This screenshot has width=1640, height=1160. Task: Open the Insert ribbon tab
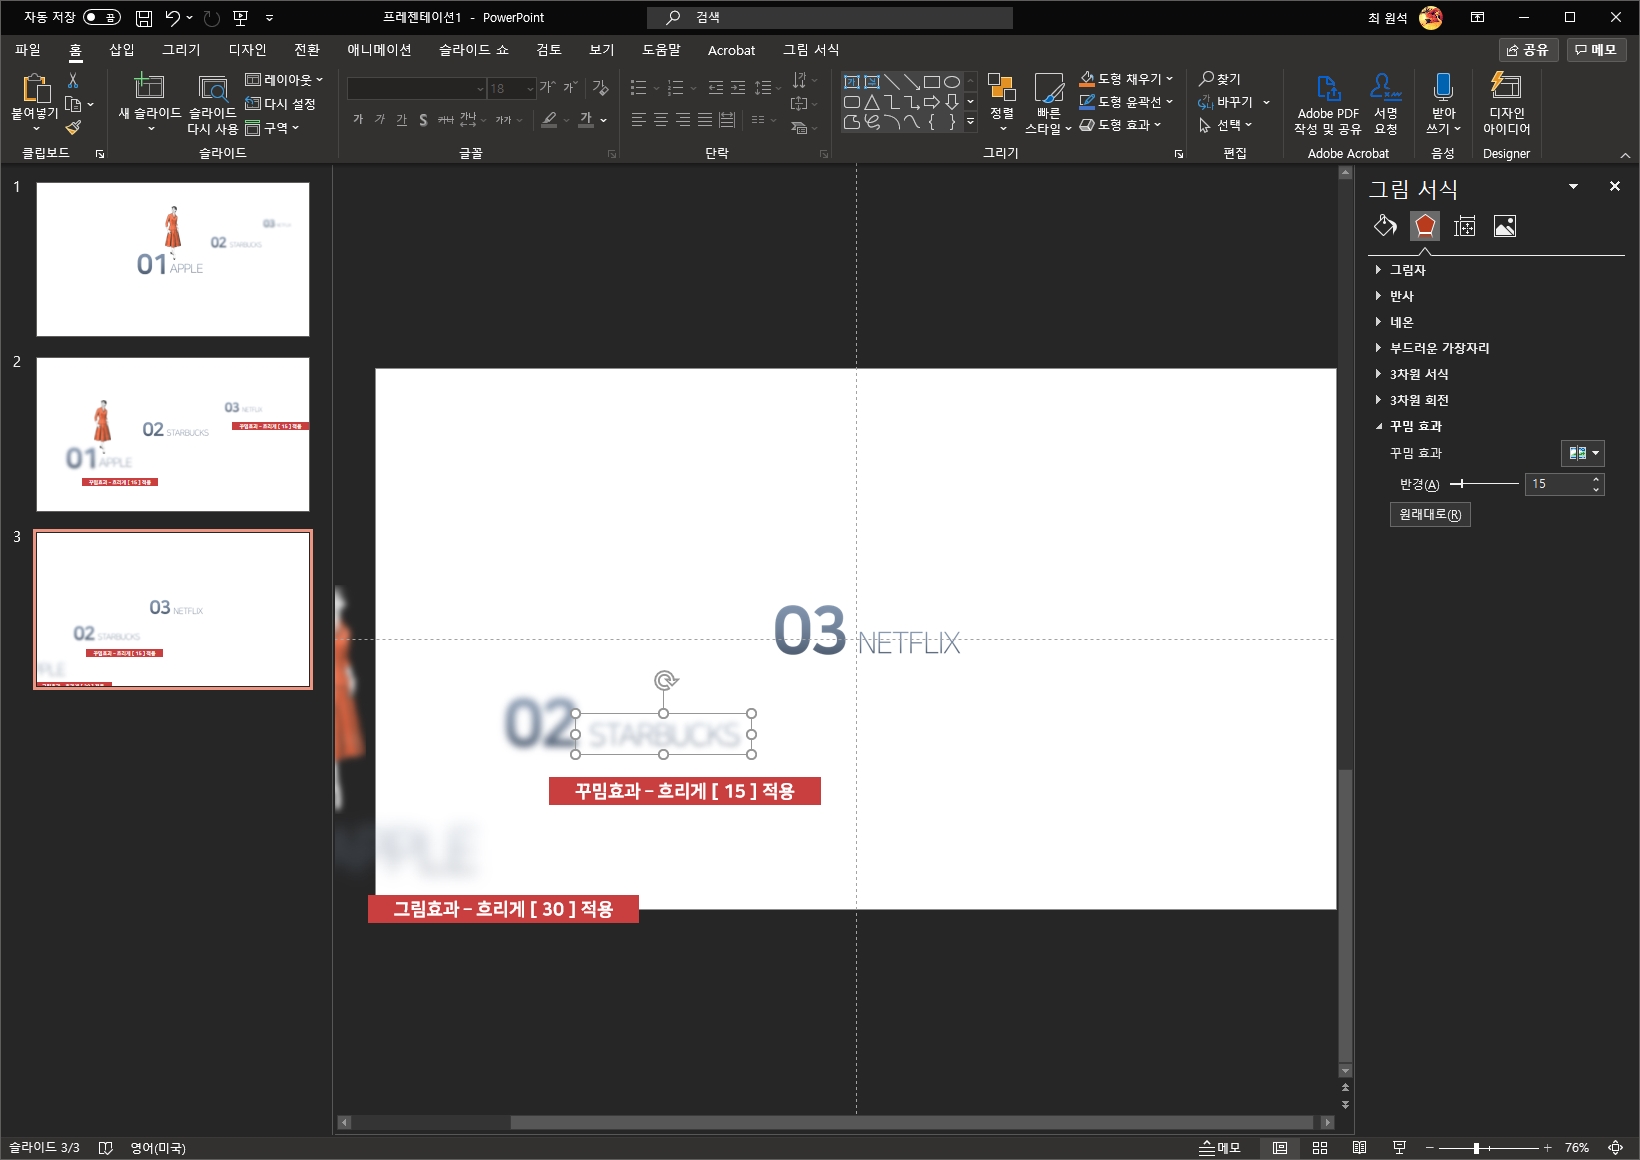pos(121,50)
